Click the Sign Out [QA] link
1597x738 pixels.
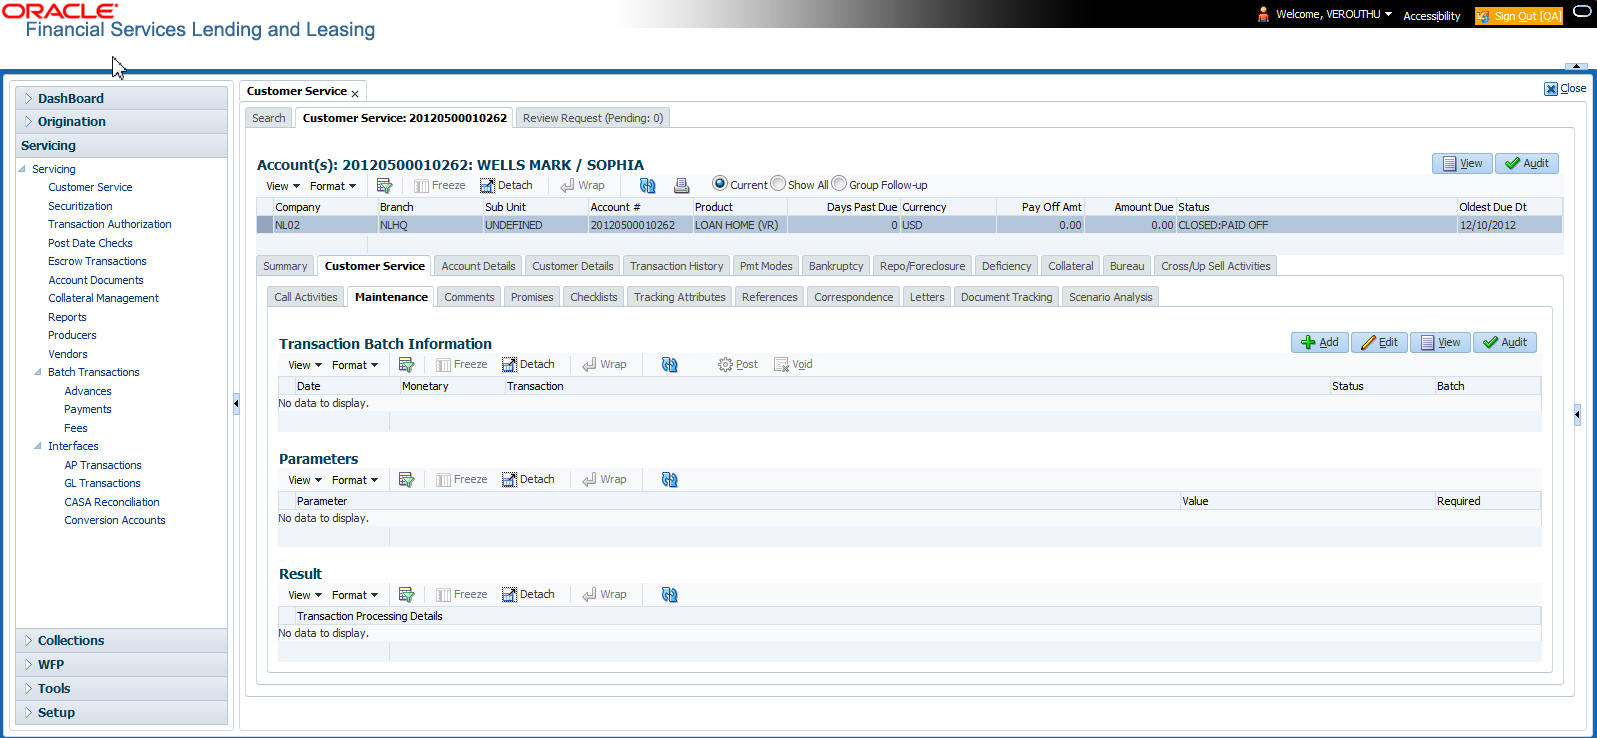point(1519,16)
